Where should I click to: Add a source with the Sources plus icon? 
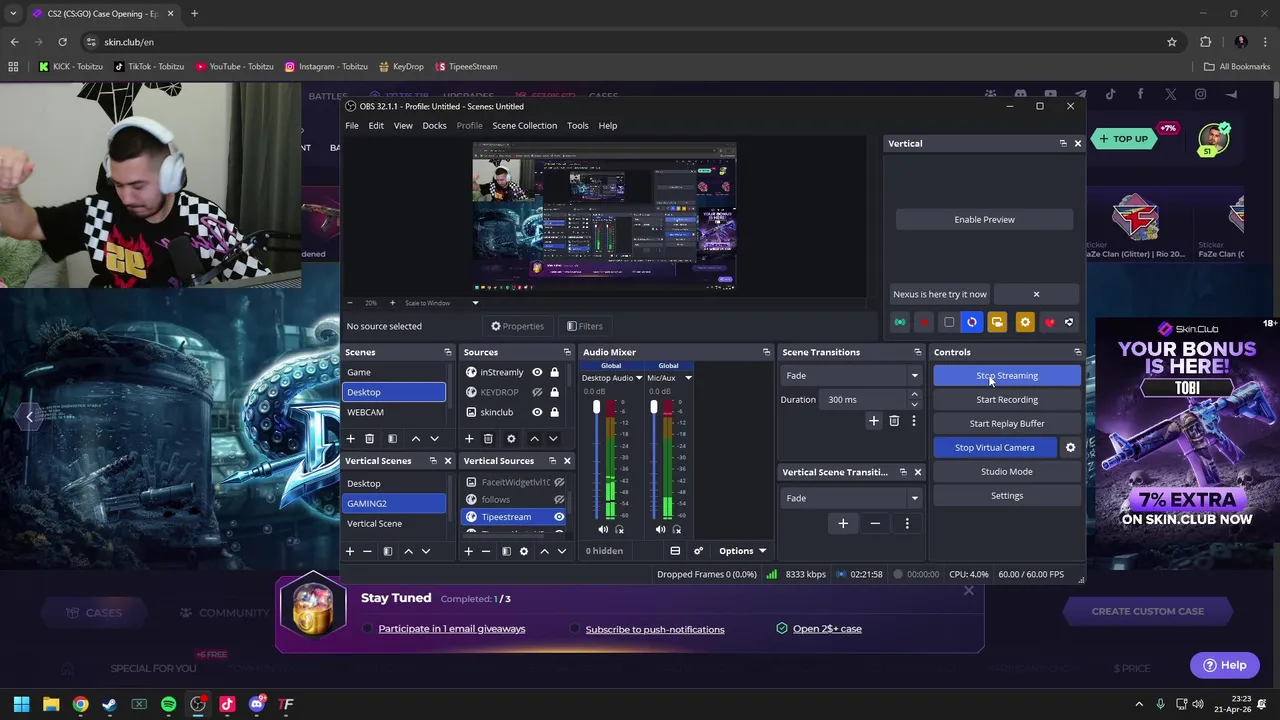click(x=468, y=438)
